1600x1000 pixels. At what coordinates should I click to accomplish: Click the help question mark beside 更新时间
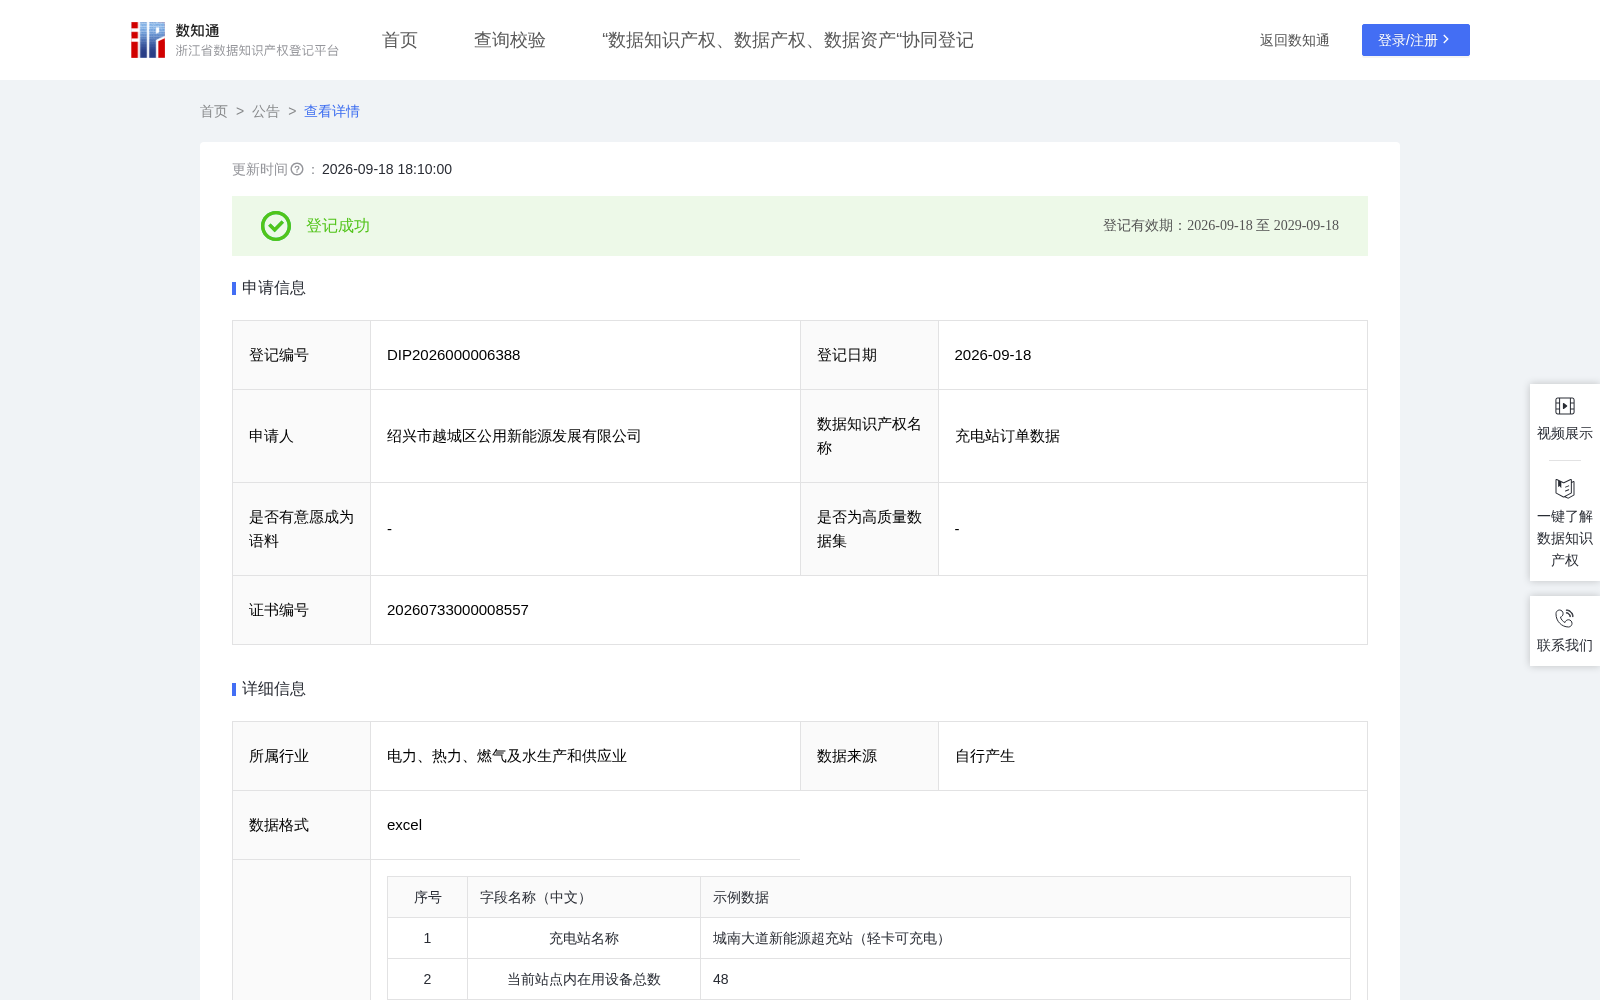tap(297, 169)
